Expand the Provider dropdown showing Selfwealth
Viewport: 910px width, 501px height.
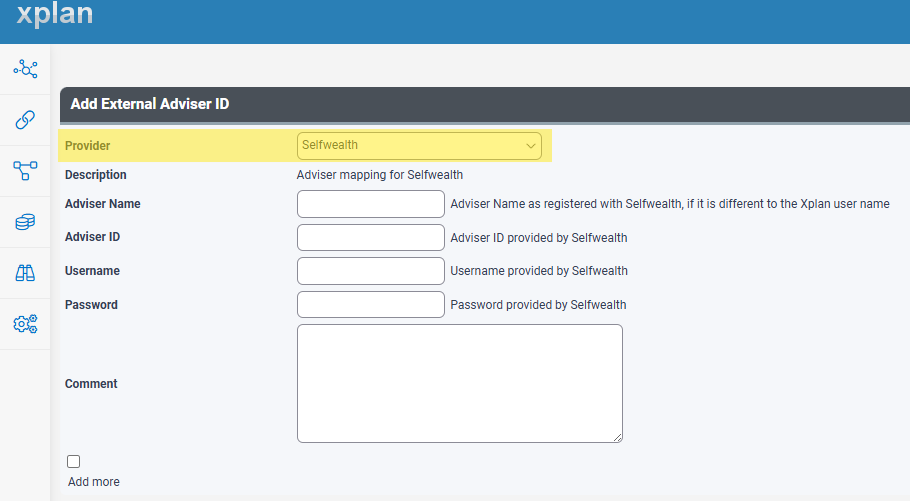(x=419, y=146)
